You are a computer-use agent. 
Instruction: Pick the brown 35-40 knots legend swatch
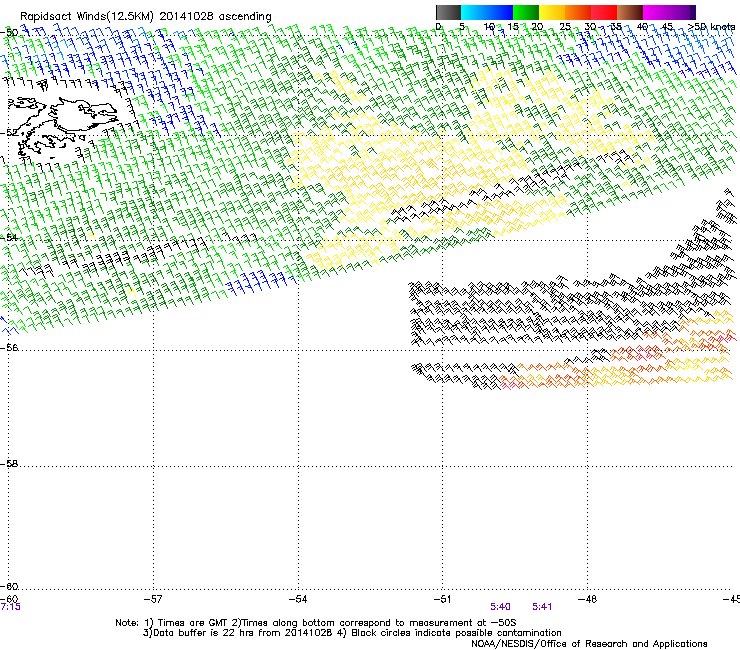pyautogui.click(x=630, y=12)
